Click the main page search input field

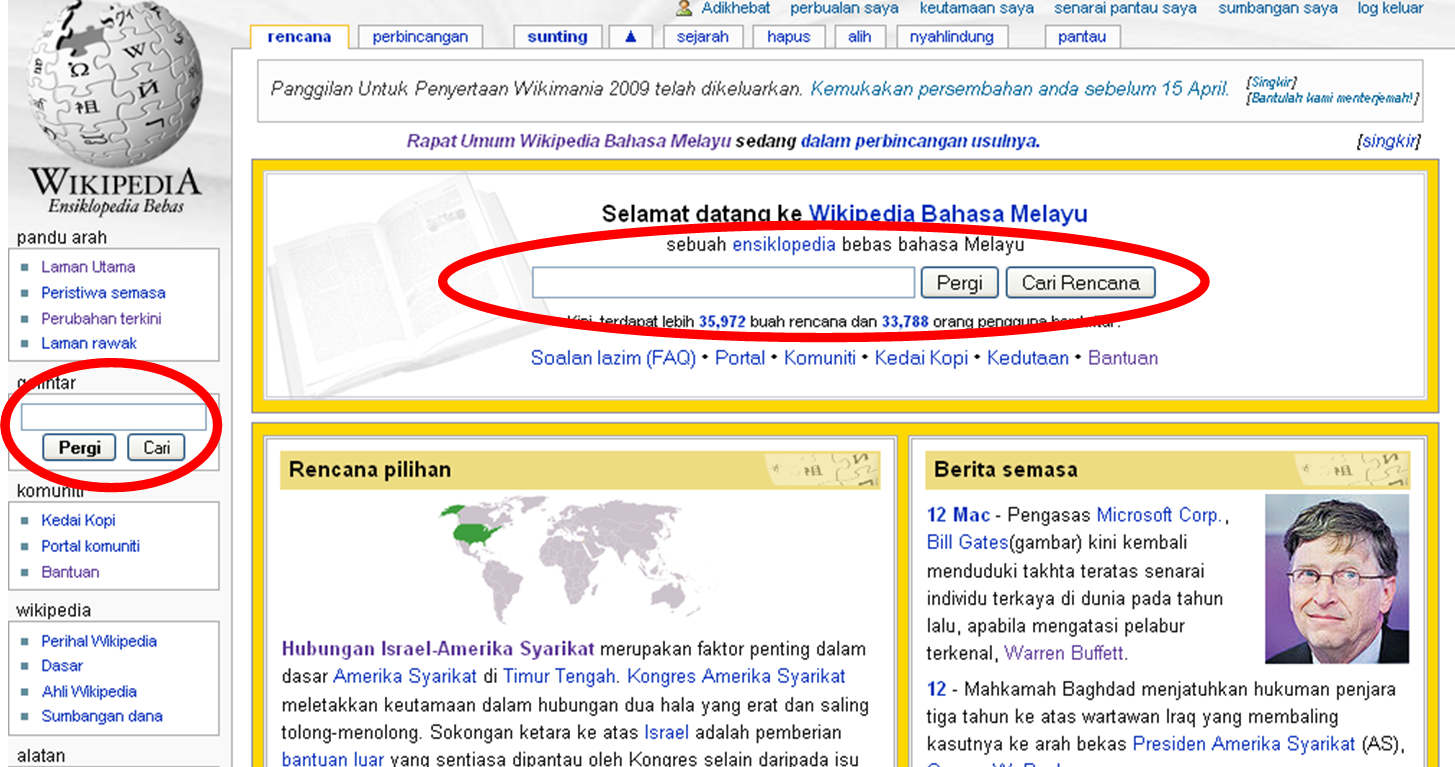tap(723, 283)
